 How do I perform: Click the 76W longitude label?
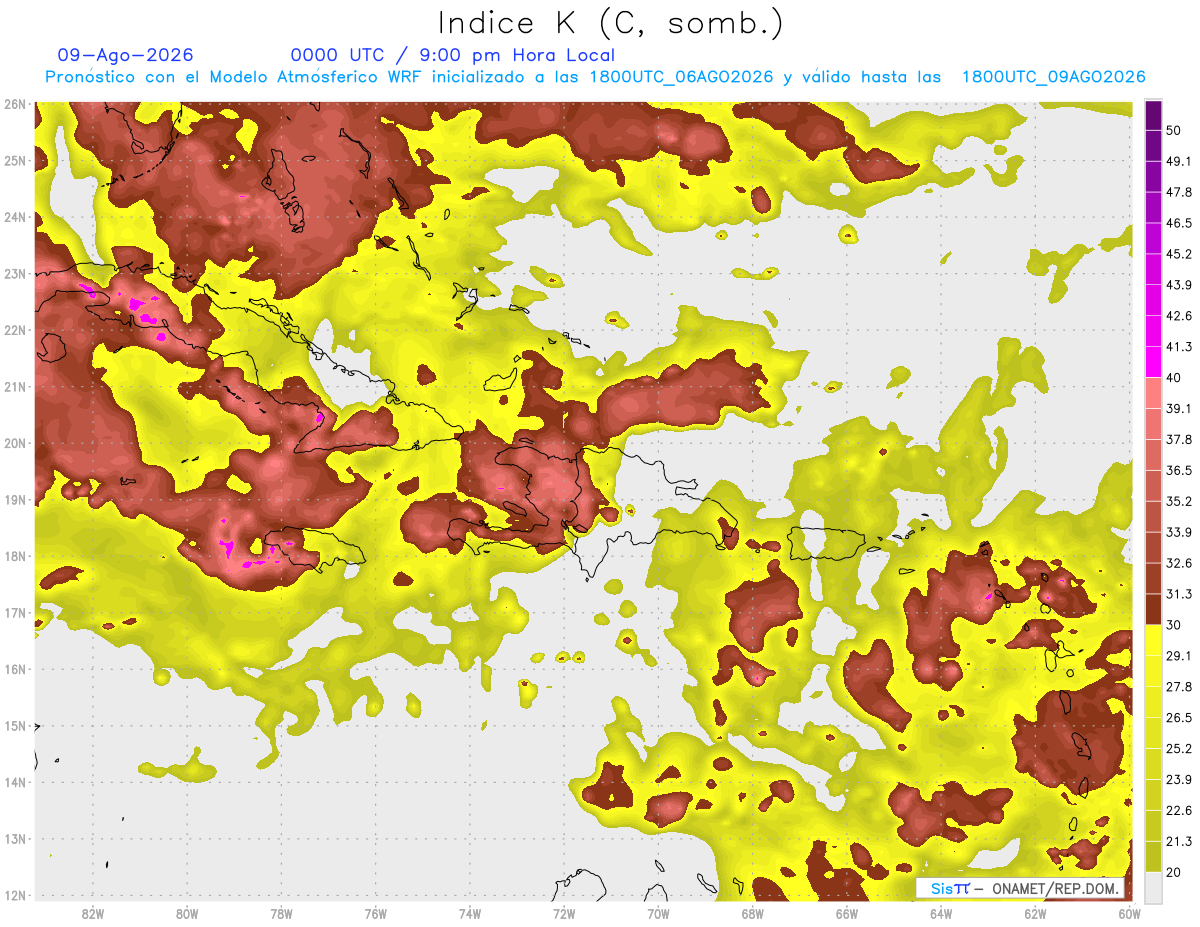tap(376, 914)
